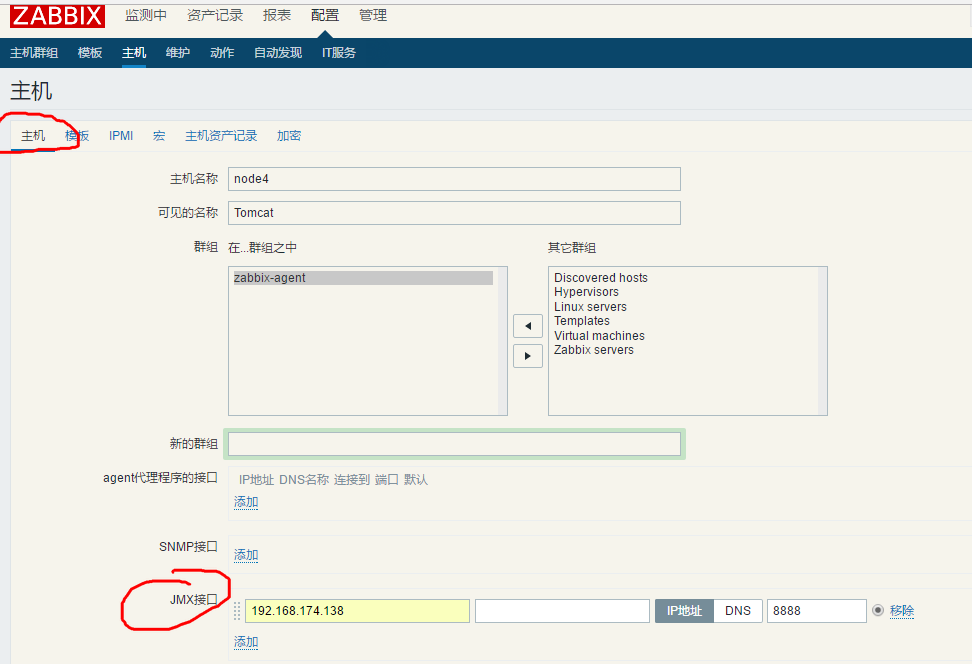
Task: Click 移除 link for JMX interface
Action: (x=902, y=611)
